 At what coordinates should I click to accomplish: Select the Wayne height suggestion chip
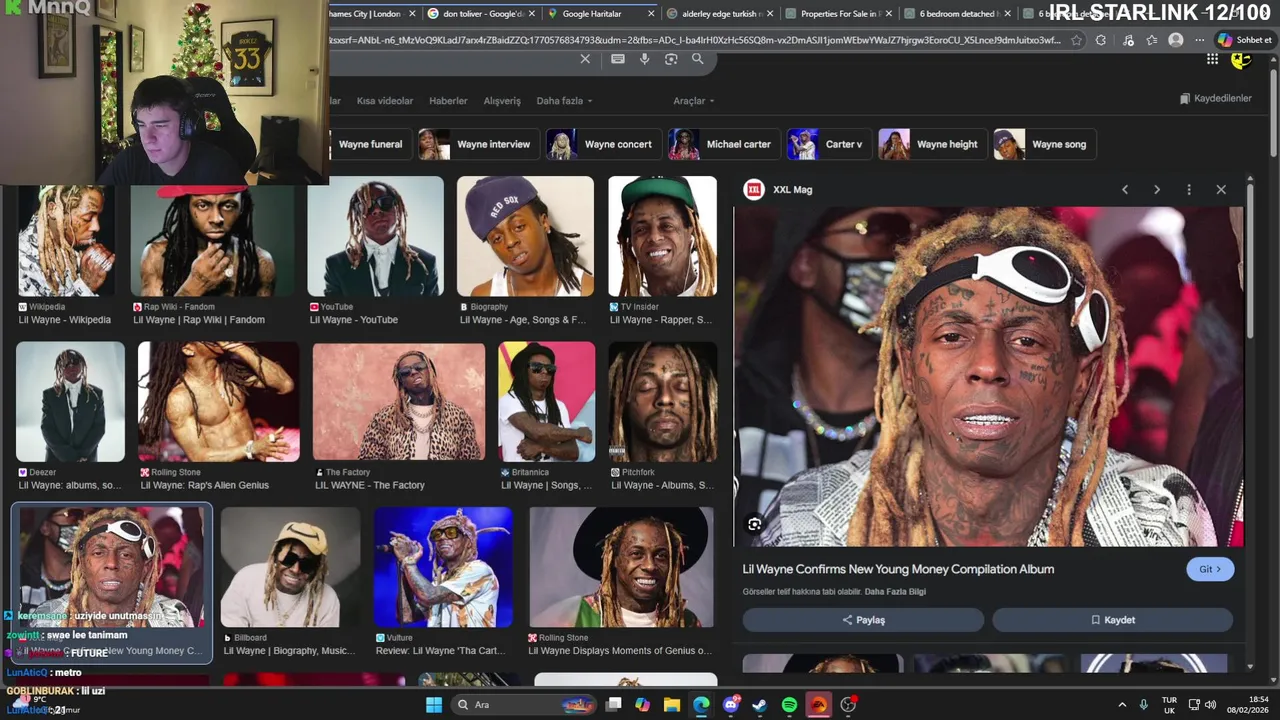coord(932,144)
